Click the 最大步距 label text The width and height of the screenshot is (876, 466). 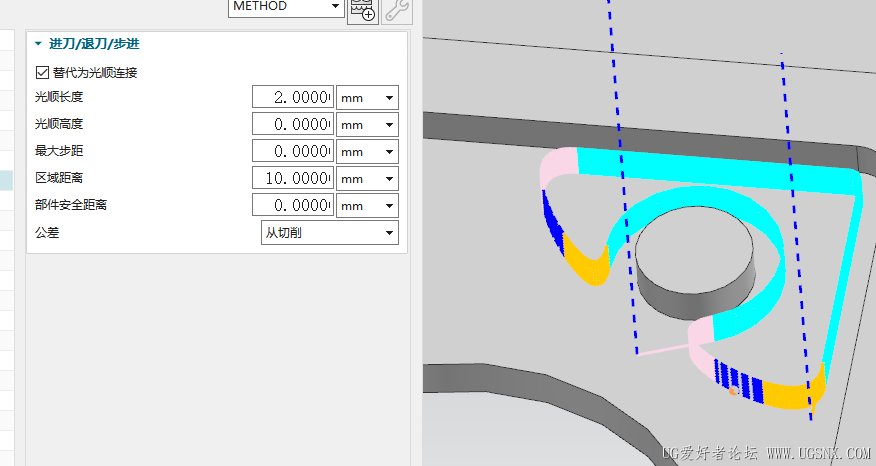point(59,150)
